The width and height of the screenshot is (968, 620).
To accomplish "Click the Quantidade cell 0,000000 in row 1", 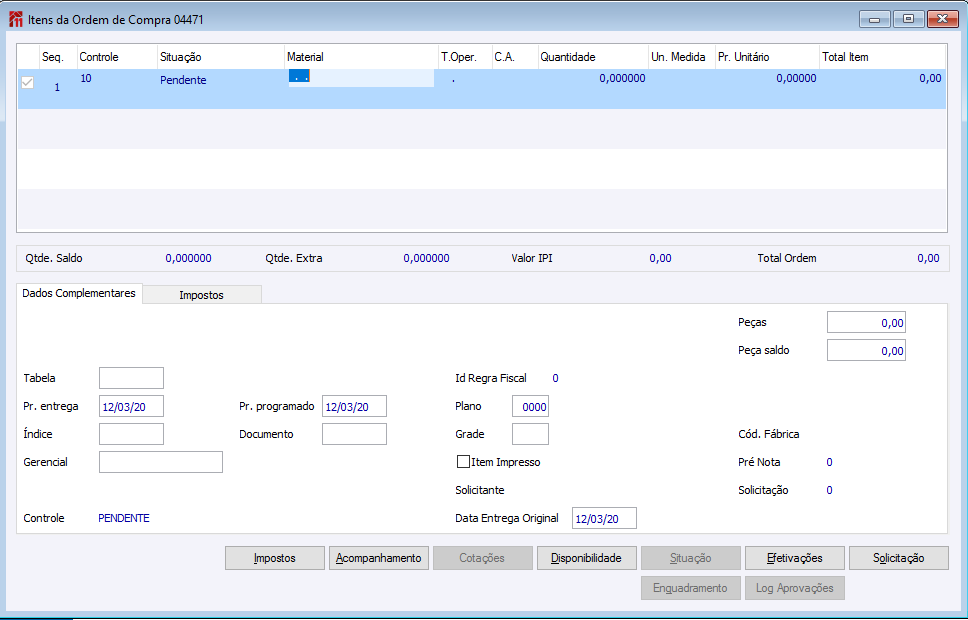I will (622, 78).
